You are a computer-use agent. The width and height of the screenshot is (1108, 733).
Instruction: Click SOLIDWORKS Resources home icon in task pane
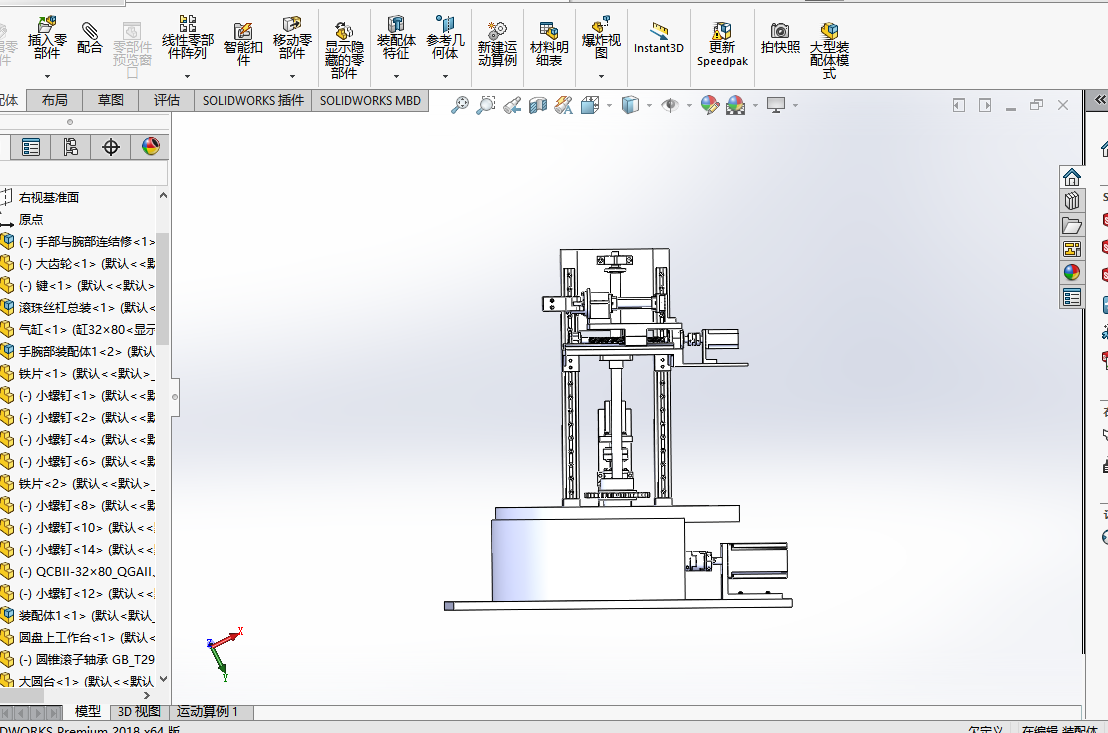1072,177
